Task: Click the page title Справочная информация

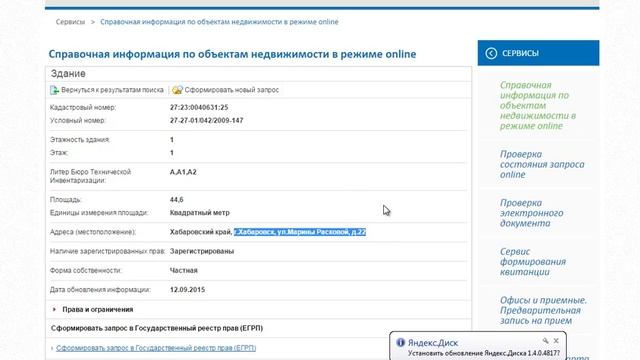Action: (x=232, y=54)
